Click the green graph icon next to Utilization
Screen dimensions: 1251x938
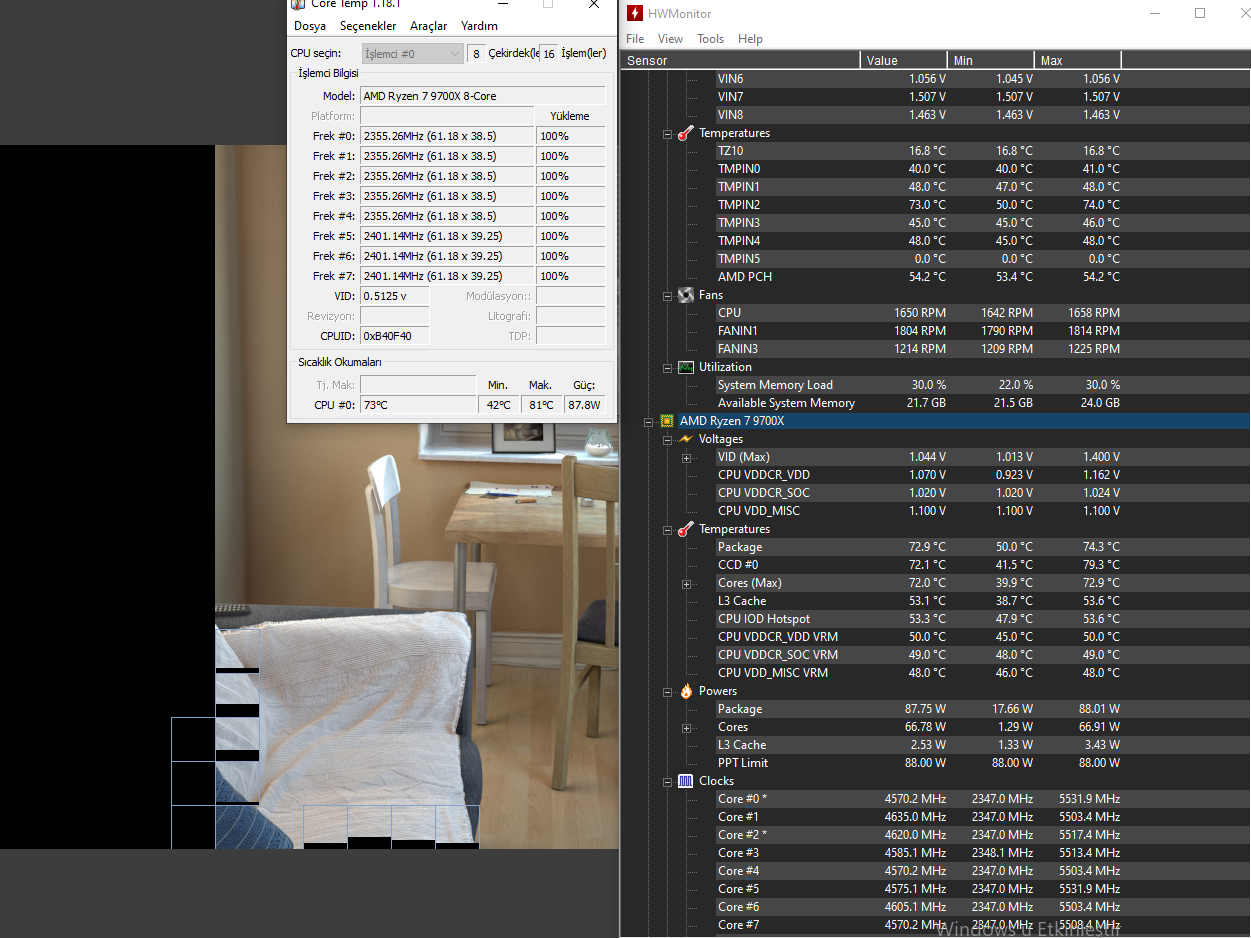(x=686, y=367)
